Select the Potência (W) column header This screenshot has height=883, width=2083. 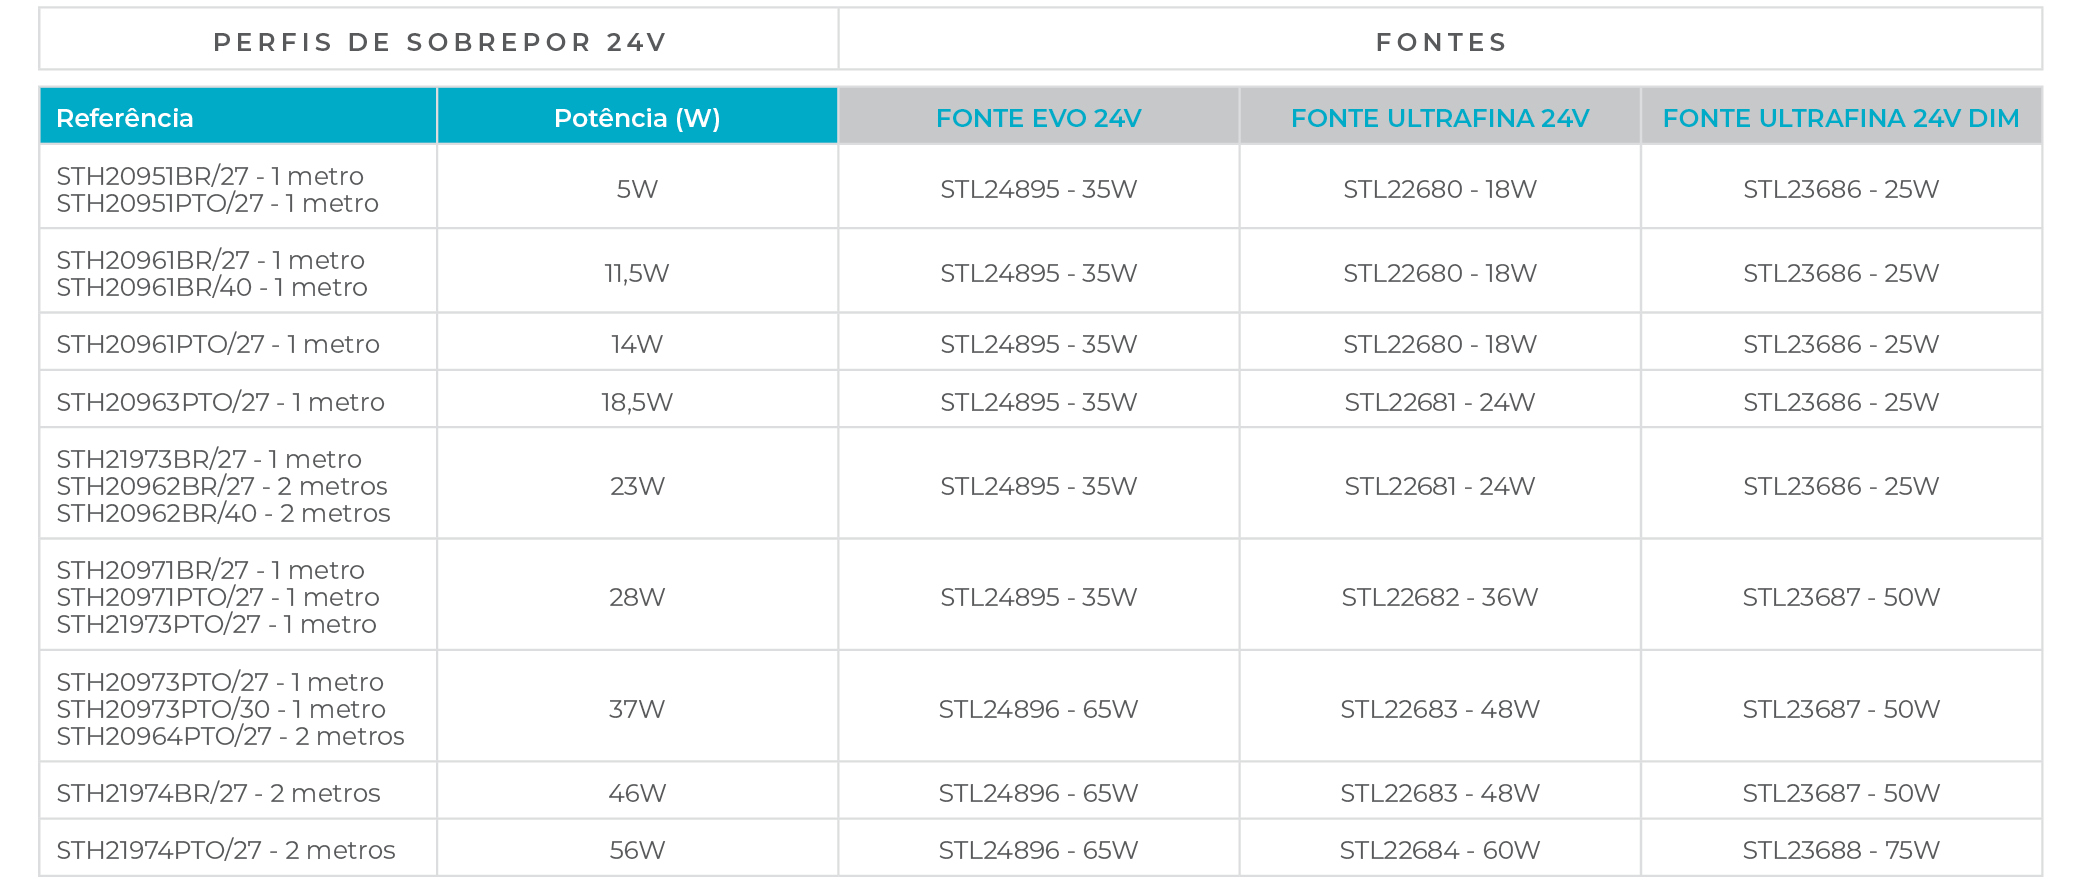(x=637, y=117)
